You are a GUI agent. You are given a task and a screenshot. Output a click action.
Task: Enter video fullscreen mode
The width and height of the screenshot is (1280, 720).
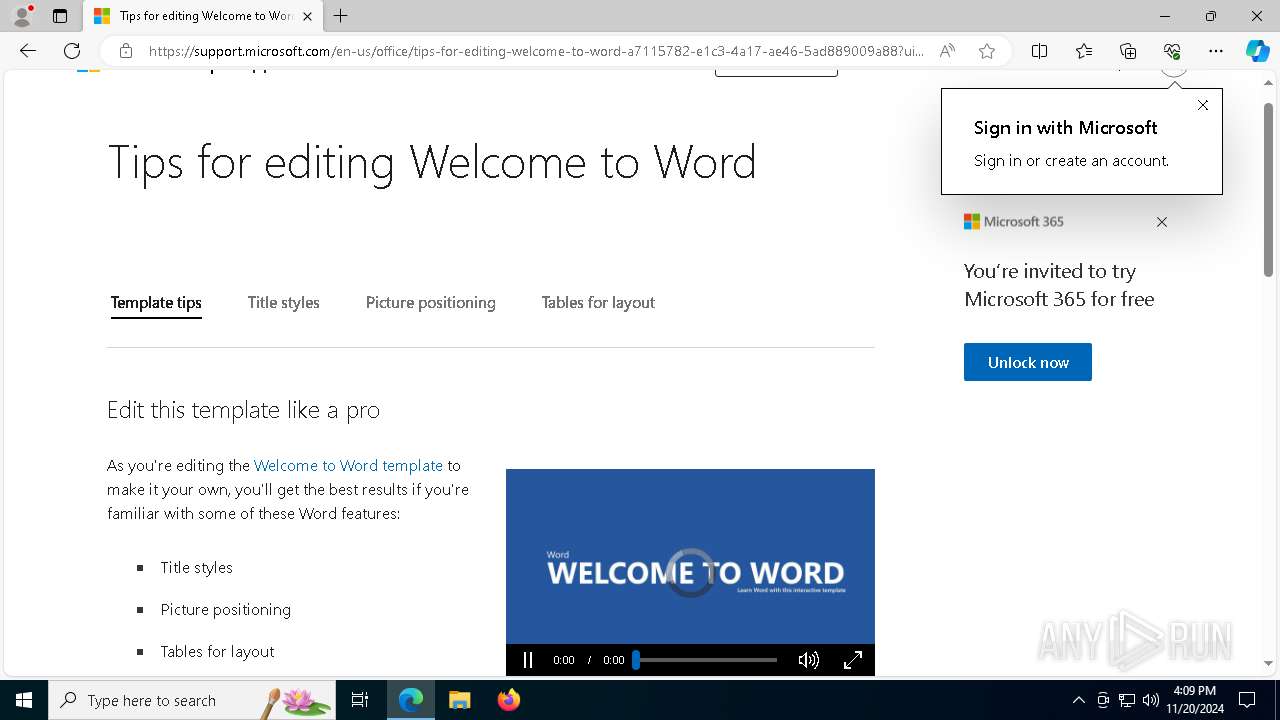853,660
